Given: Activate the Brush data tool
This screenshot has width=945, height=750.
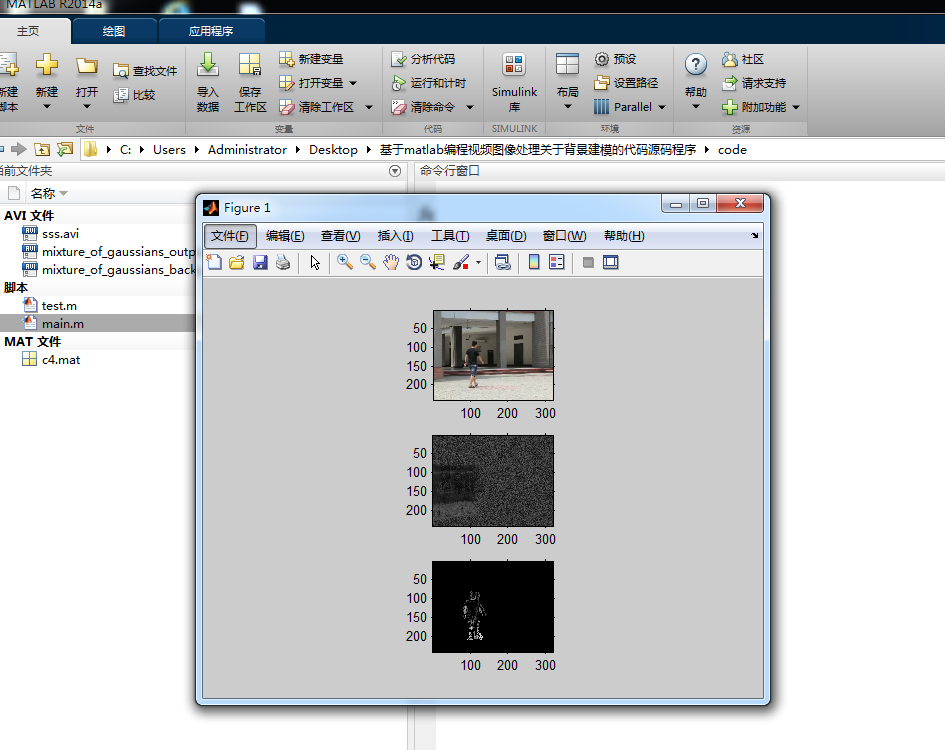Looking at the screenshot, I should 461,262.
